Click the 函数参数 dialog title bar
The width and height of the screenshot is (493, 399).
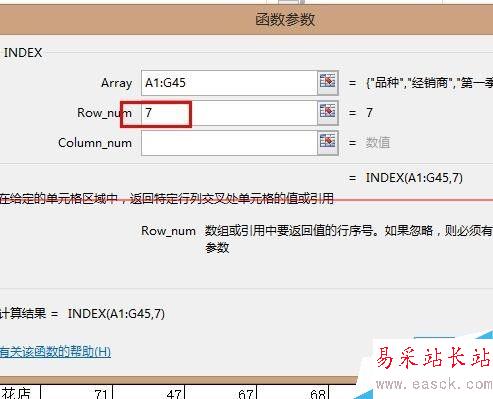point(246,20)
